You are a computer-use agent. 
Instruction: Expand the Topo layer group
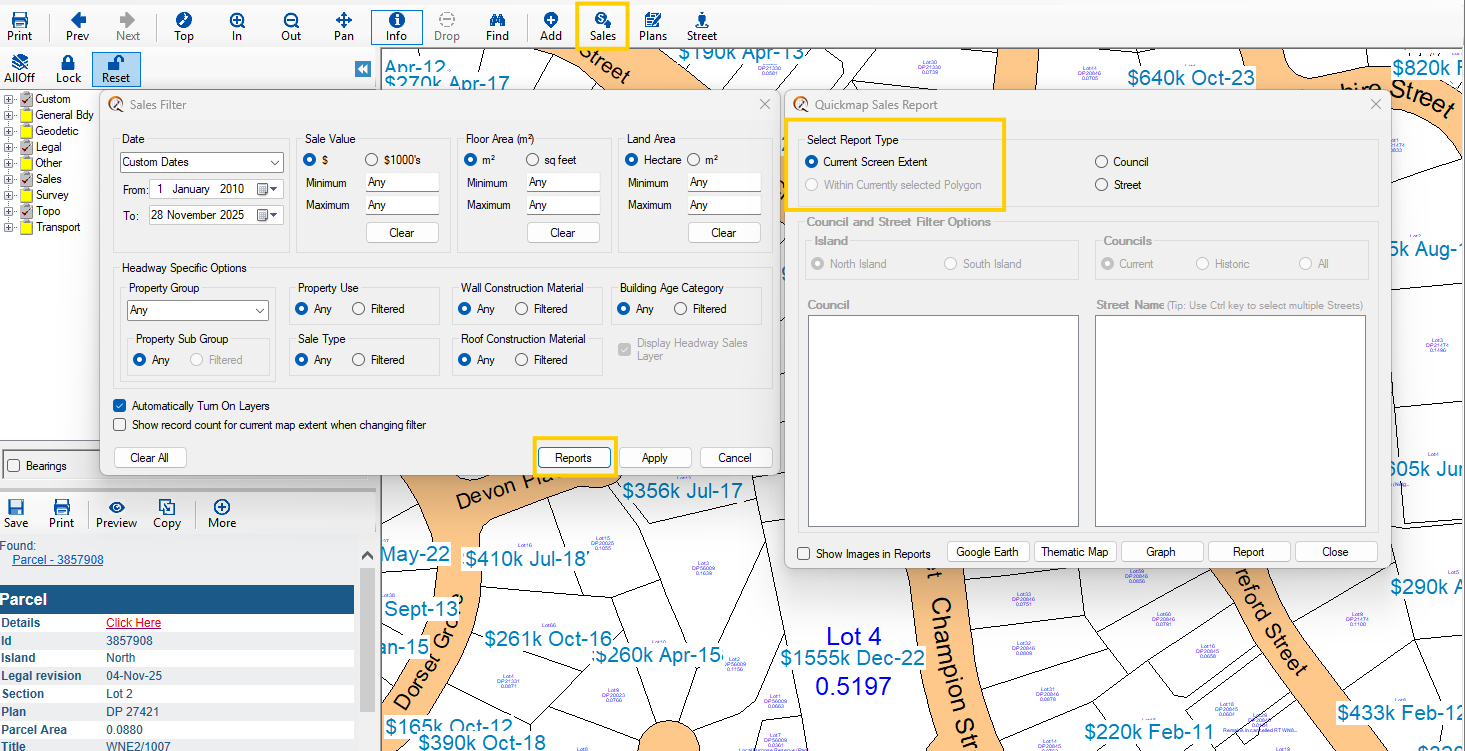[x=8, y=210]
